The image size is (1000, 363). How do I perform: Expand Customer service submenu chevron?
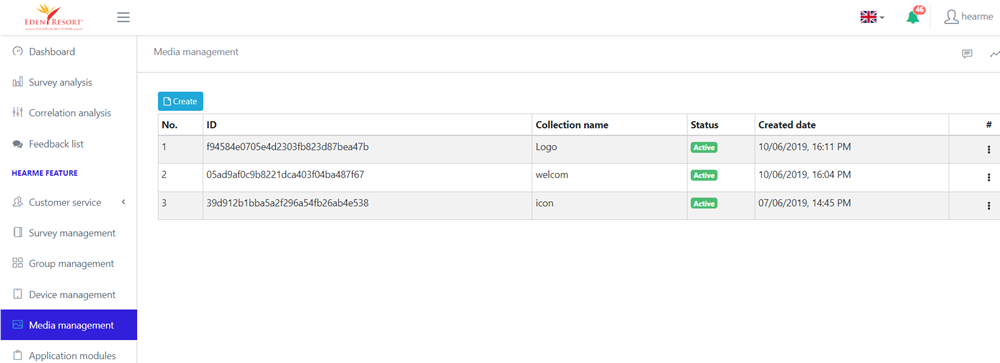(124, 202)
